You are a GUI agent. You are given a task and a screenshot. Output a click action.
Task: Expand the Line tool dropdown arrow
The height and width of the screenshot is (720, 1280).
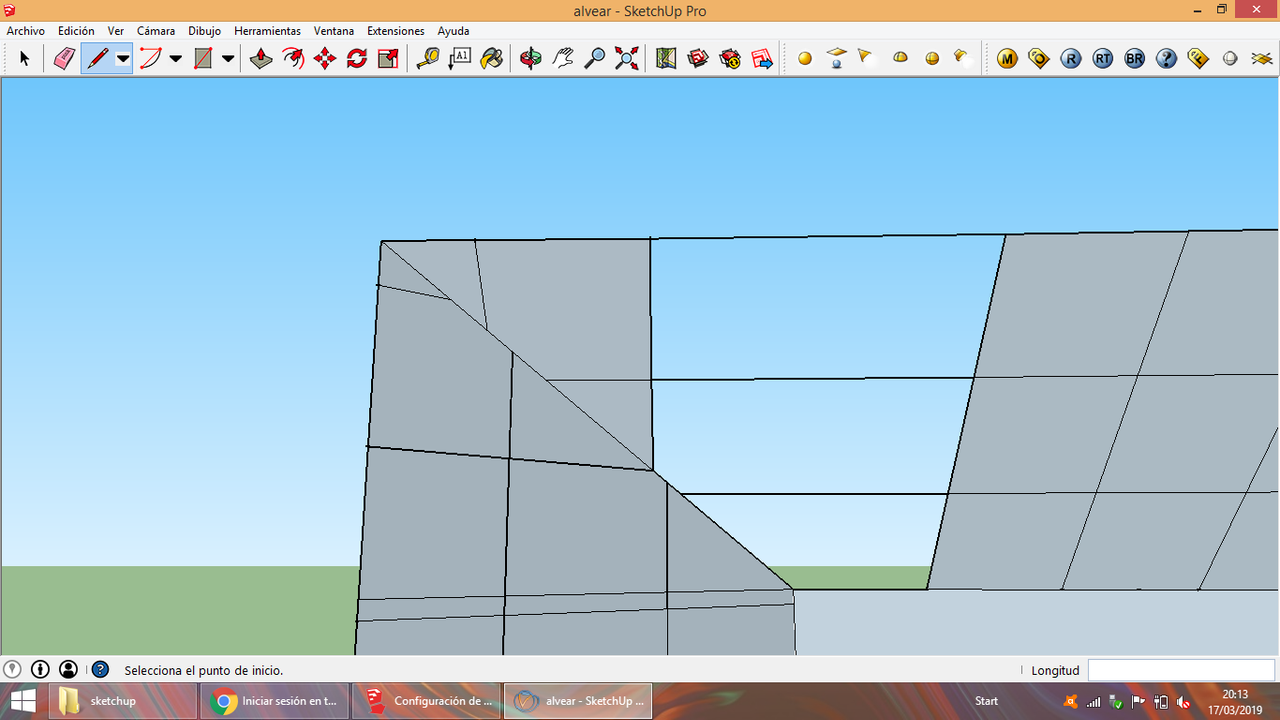point(123,59)
